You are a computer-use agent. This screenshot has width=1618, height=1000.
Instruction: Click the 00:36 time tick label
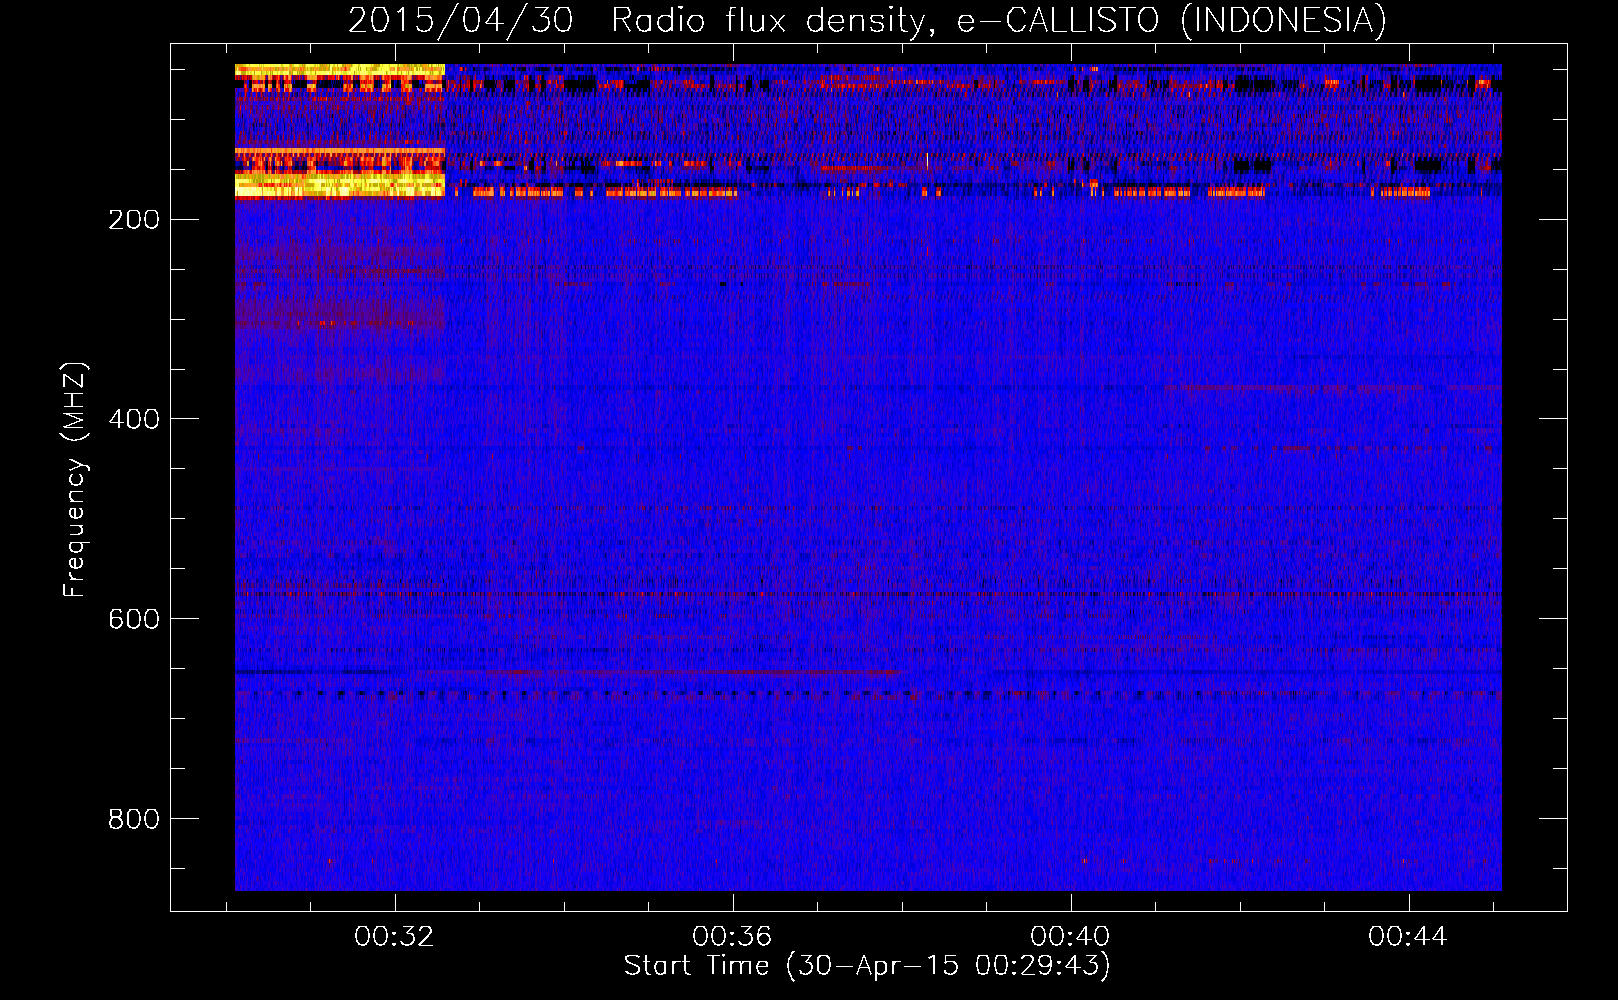pyautogui.click(x=732, y=937)
